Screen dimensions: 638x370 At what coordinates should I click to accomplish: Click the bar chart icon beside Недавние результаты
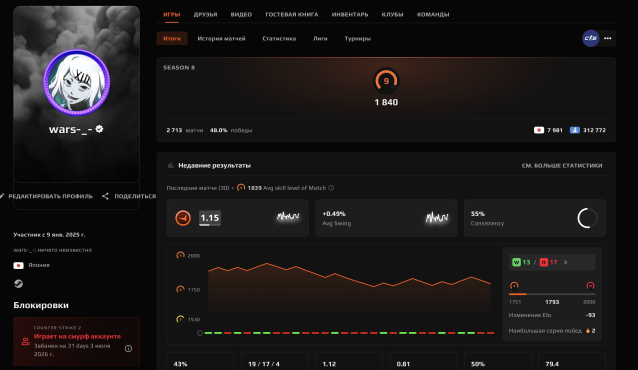[x=170, y=165]
